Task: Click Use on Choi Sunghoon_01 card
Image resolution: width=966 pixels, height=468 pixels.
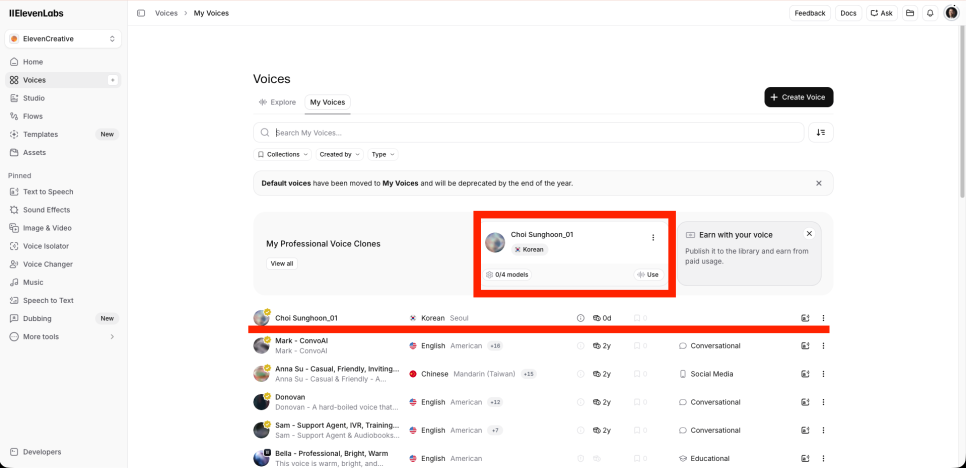Action: coord(648,275)
